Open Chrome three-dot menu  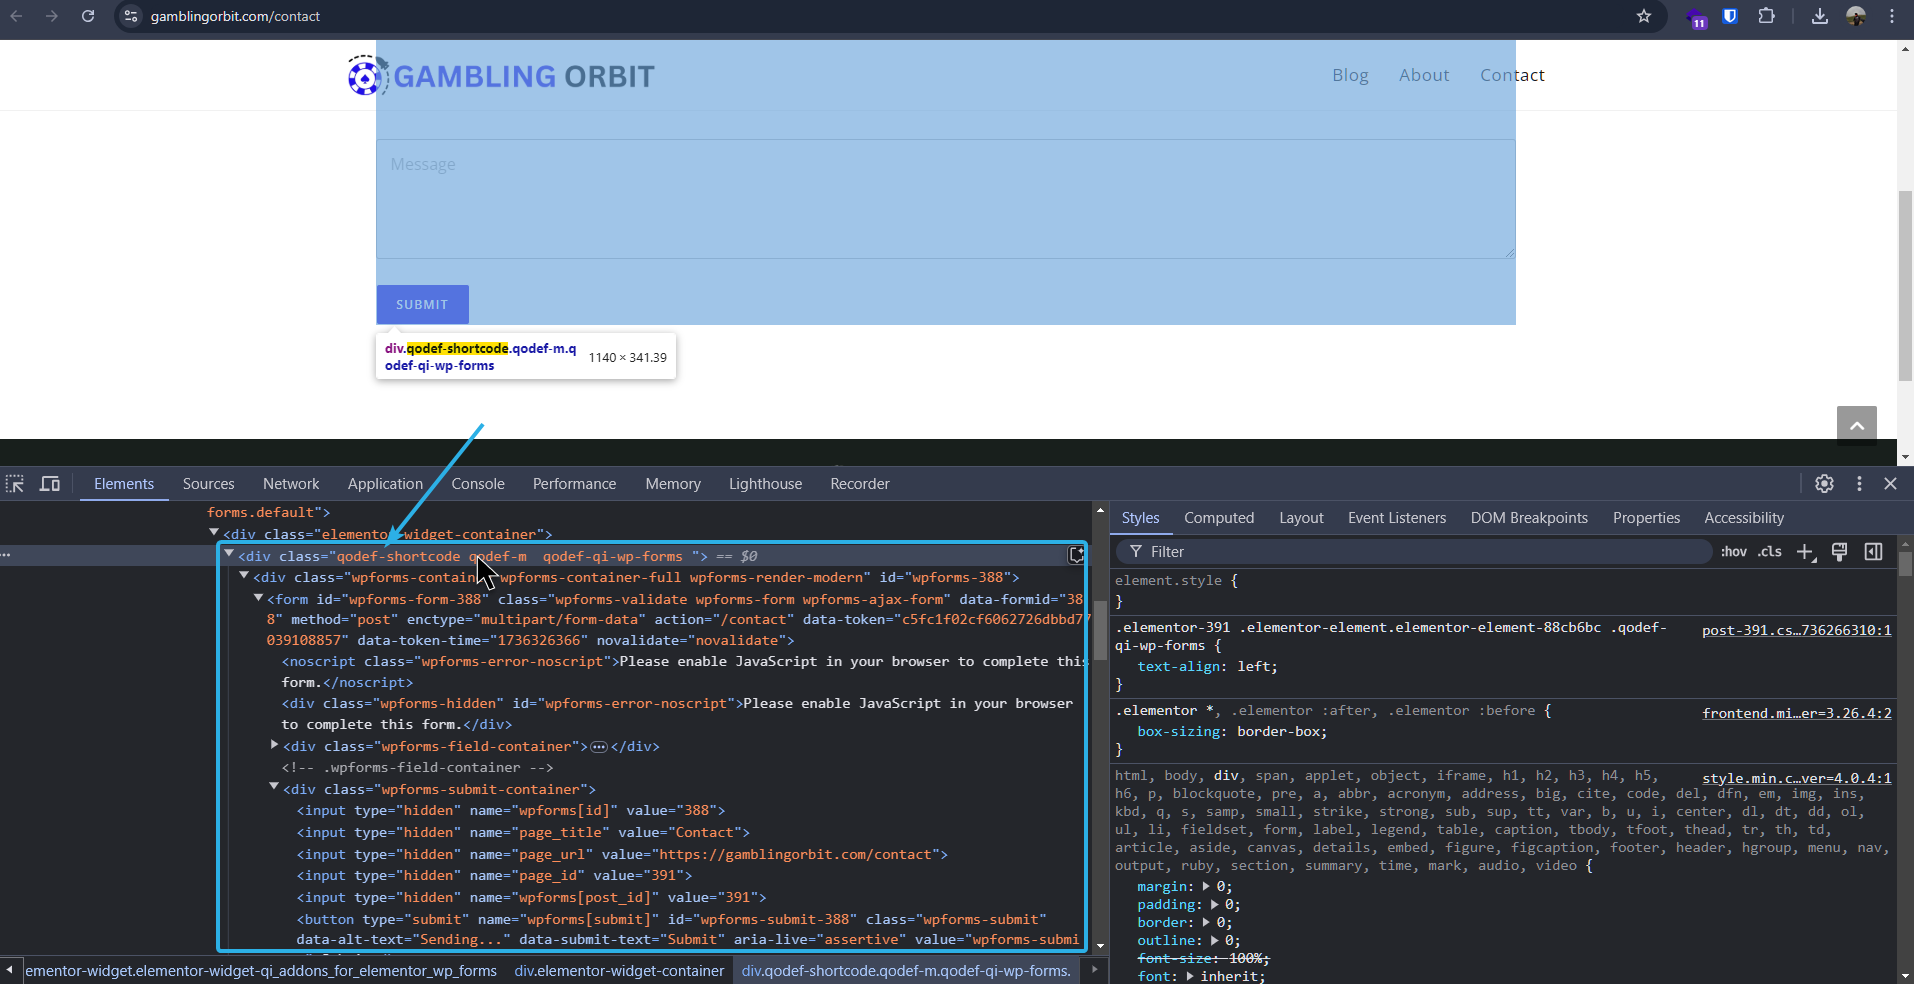click(1892, 16)
